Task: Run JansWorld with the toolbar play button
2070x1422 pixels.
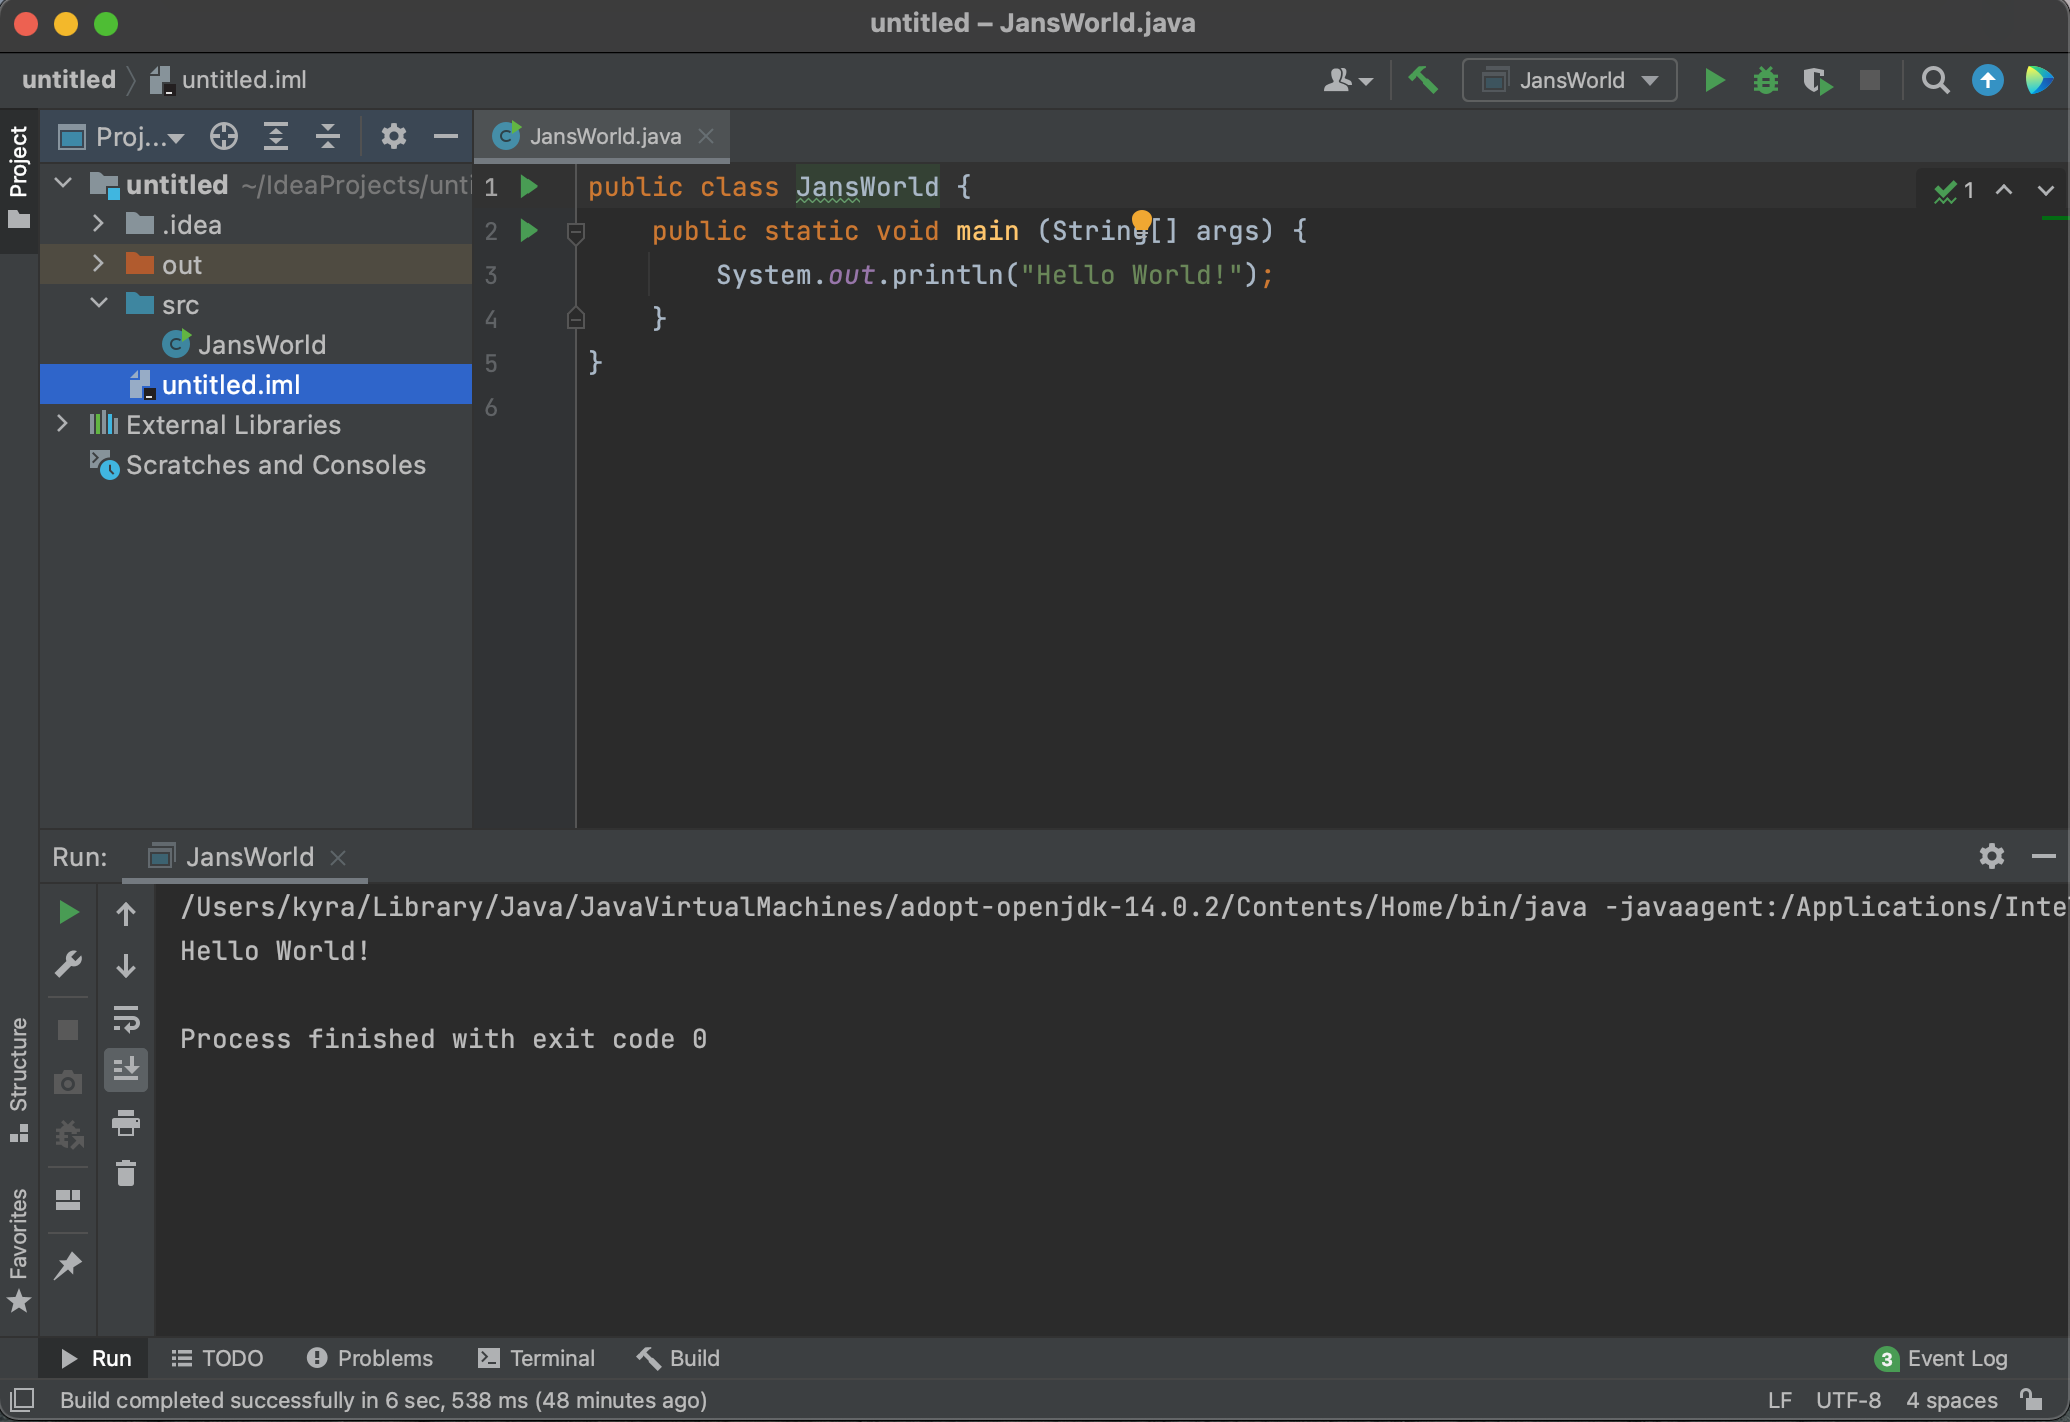Action: click(1714, 80)
